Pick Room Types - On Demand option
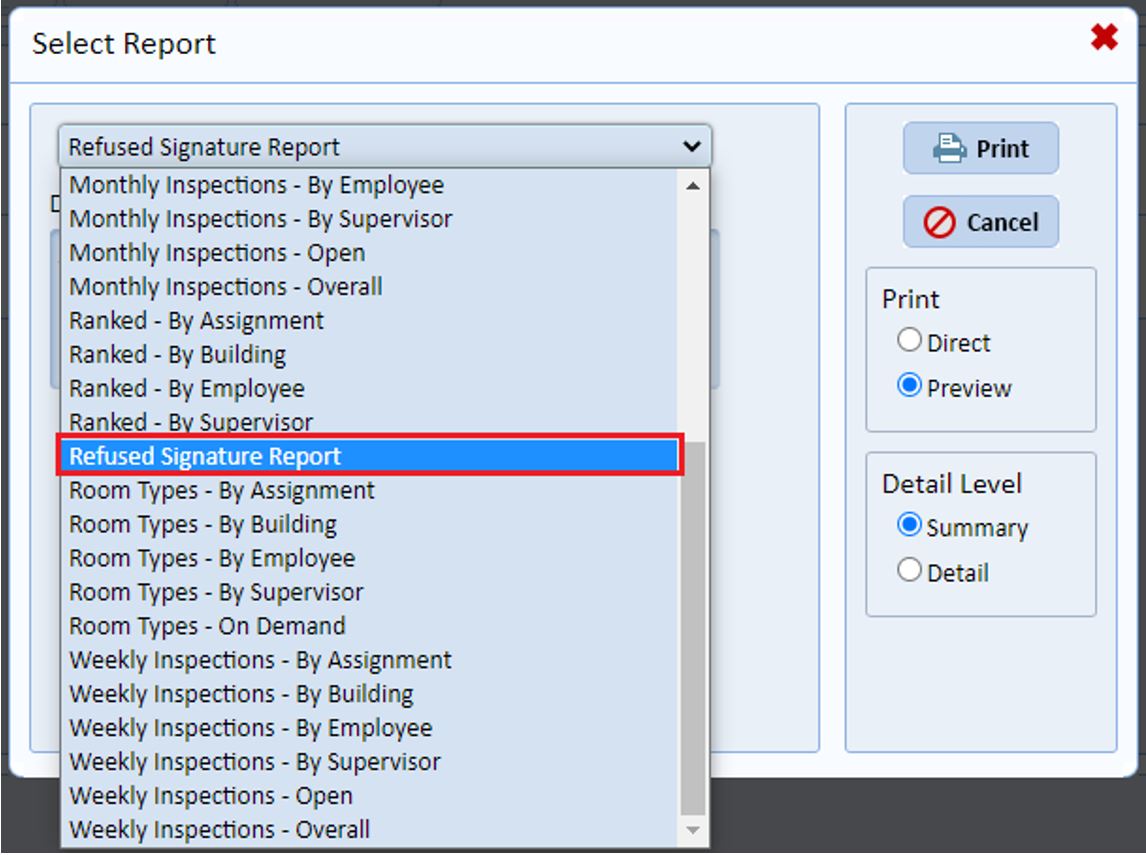 (x=207, y=626)
